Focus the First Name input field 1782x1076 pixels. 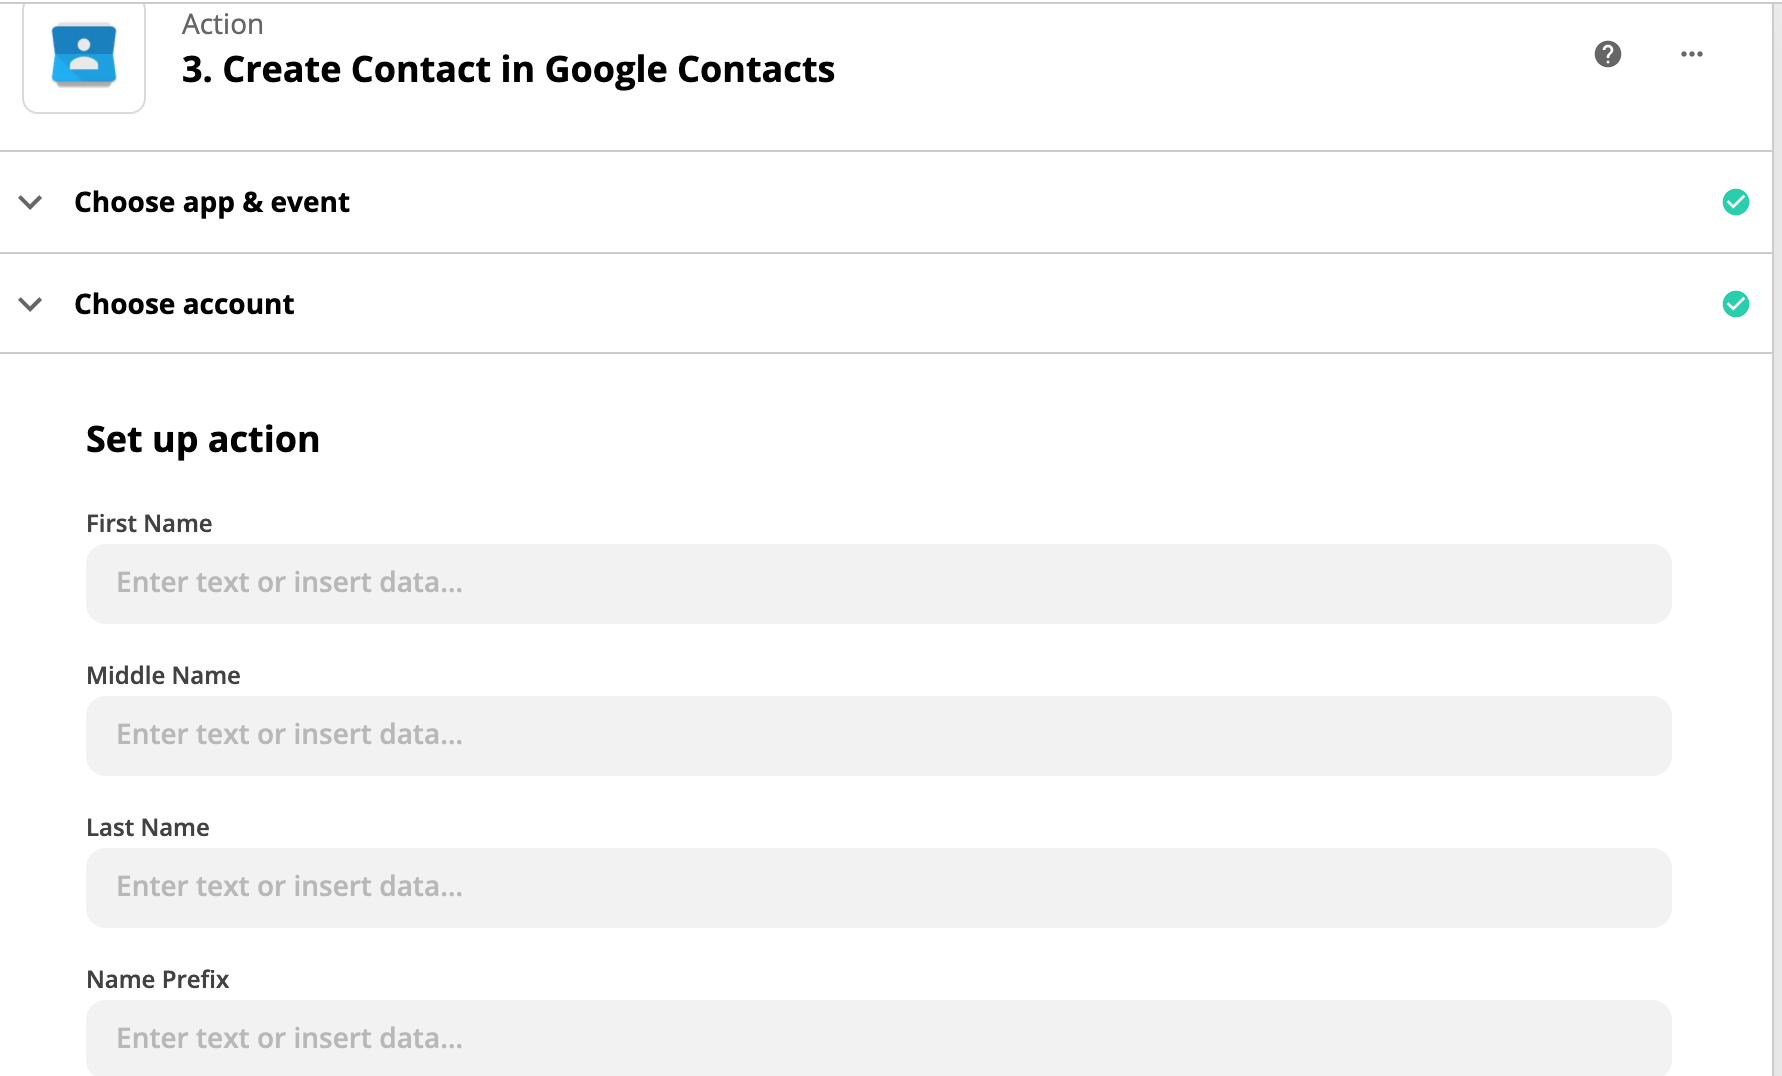coord(879,584)
